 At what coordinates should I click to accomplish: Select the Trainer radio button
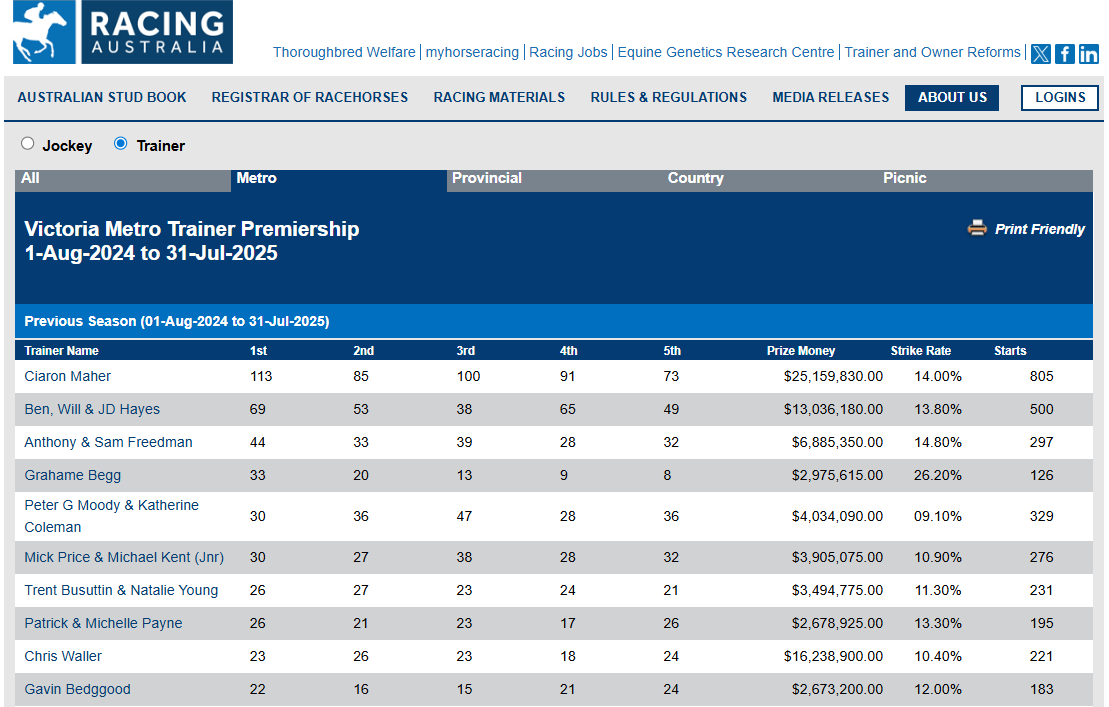[x=121, y=144]
